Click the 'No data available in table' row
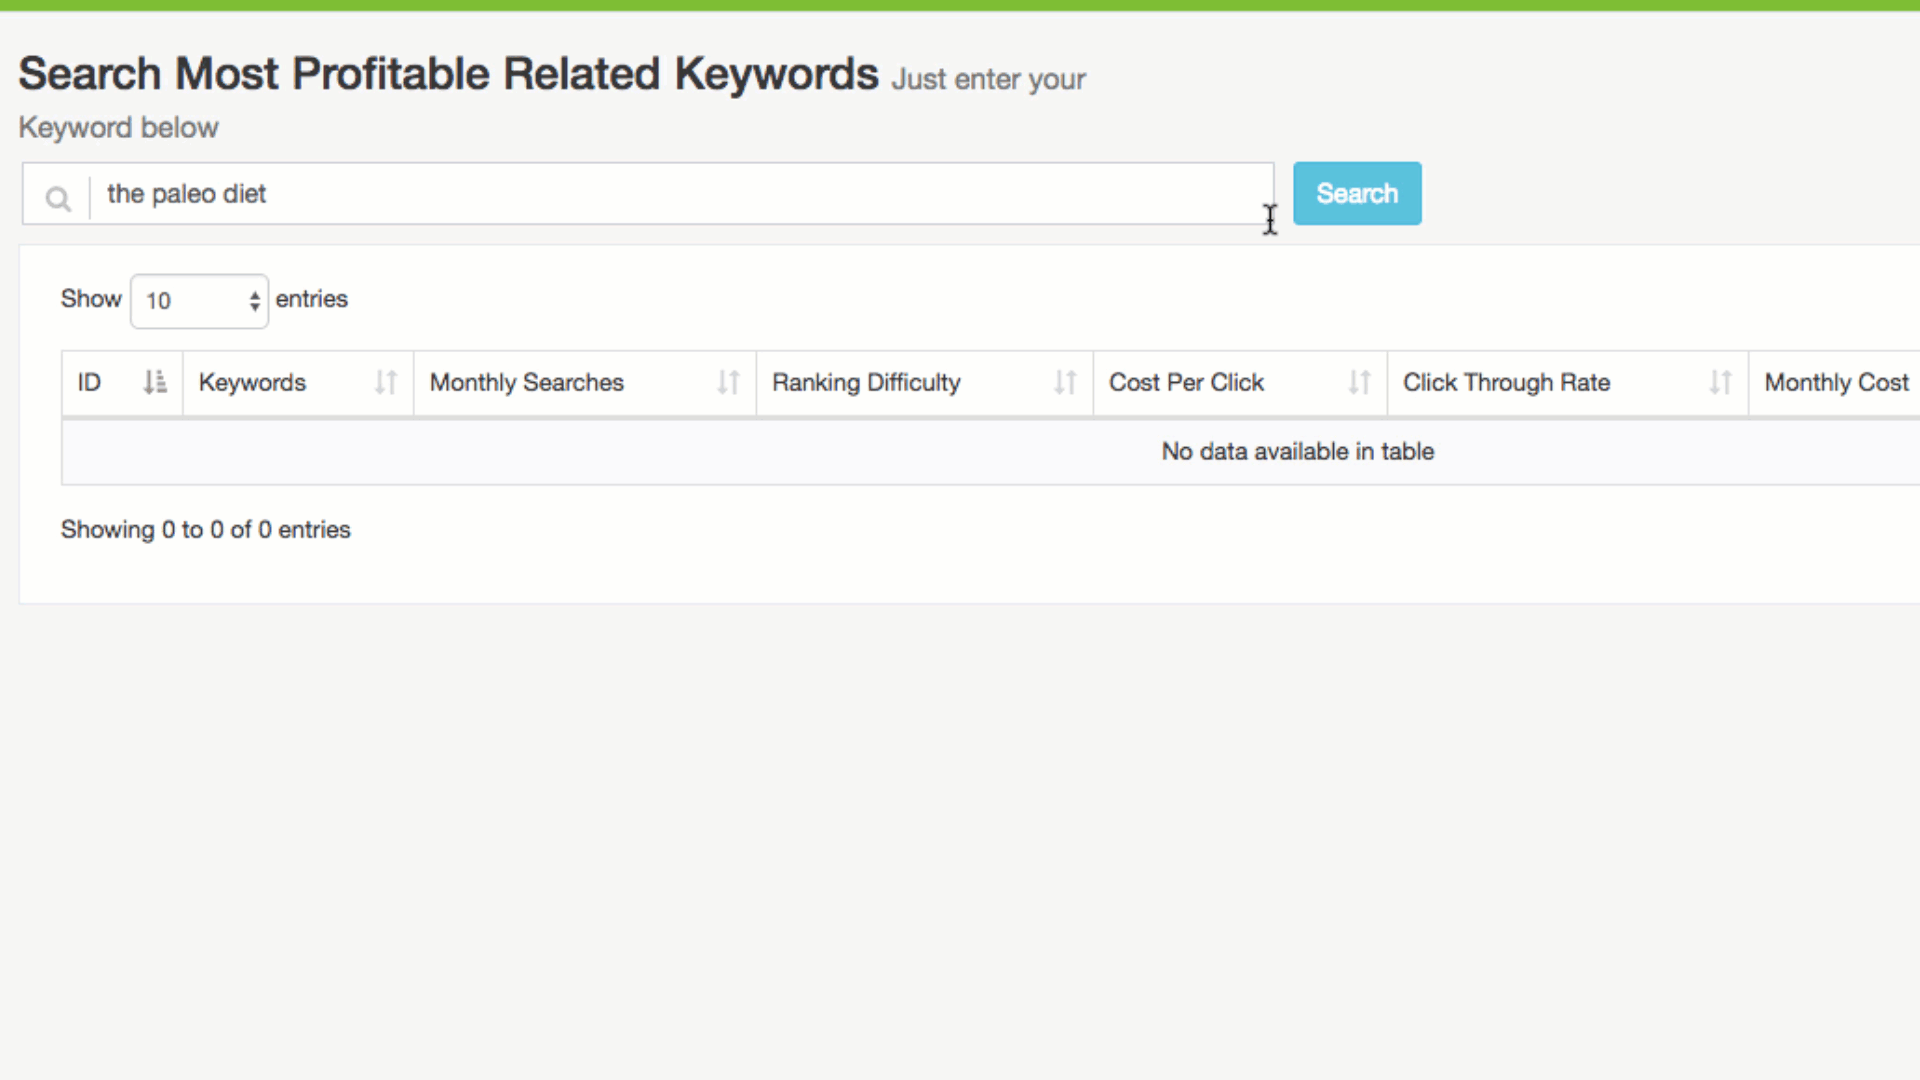The image size is (1920, 1080). tap(1297, 452)
